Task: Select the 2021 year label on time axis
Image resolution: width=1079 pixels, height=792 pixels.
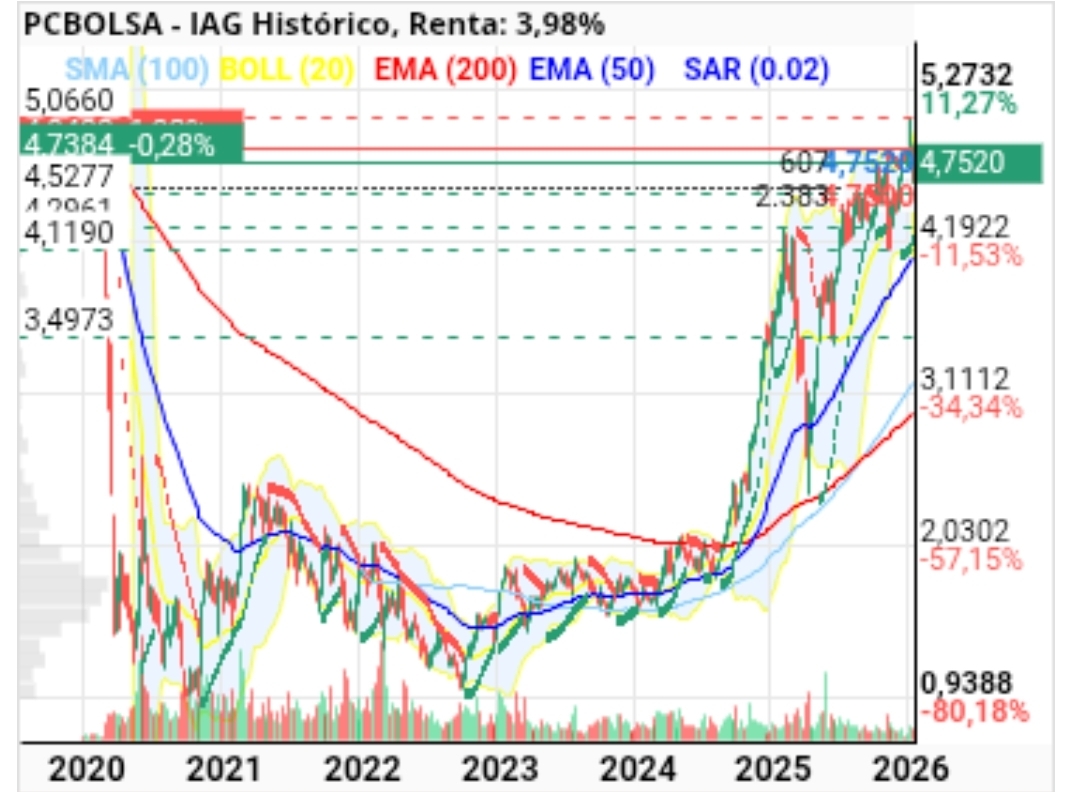Action: [x=223, y=769]
